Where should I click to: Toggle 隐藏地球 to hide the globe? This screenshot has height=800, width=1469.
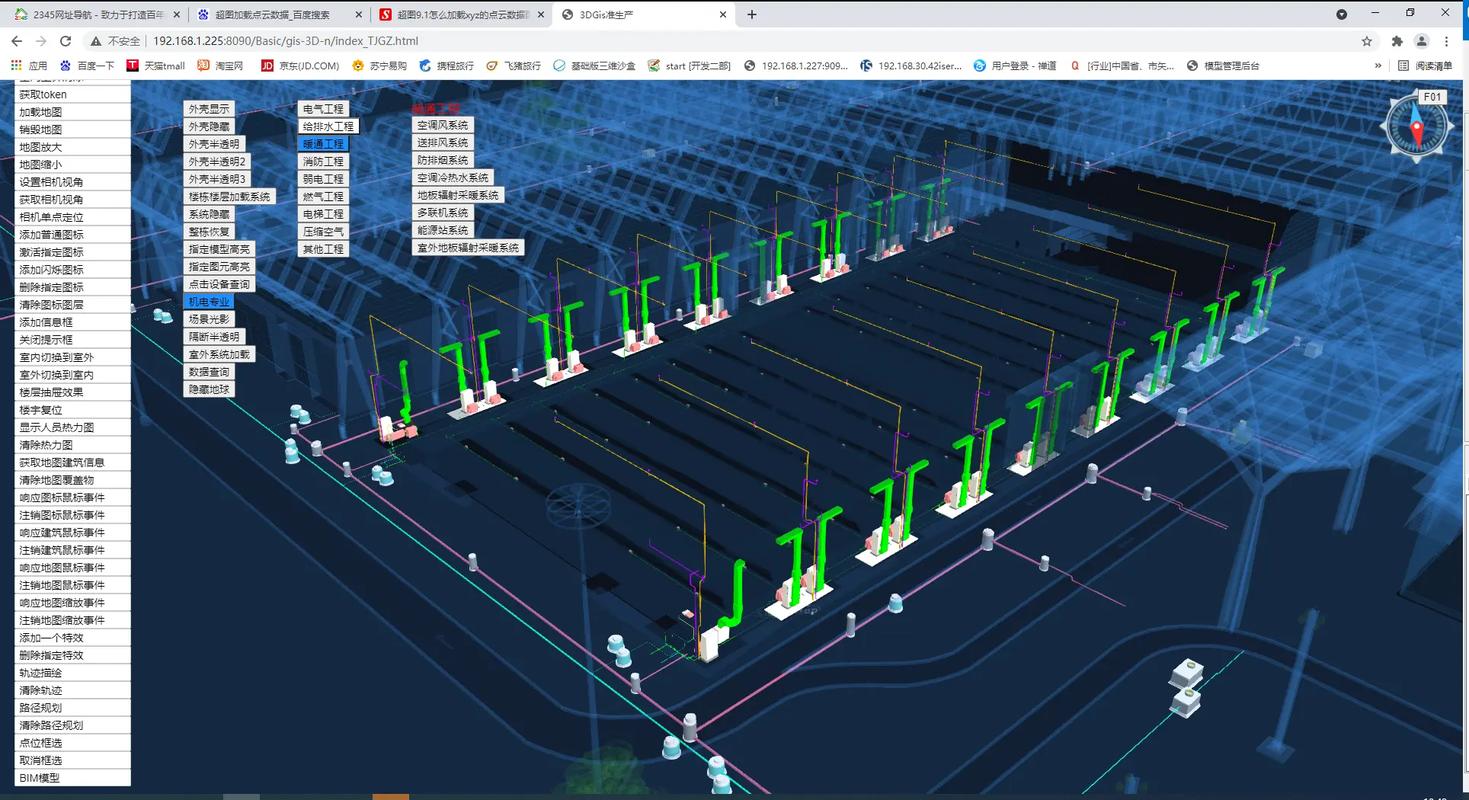(x=208, y=388)
